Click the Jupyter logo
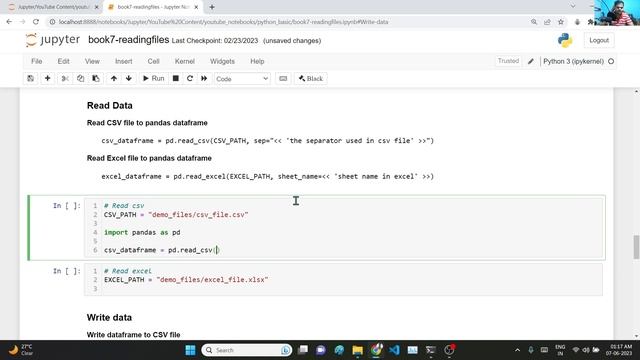 [x=53, y=40]
